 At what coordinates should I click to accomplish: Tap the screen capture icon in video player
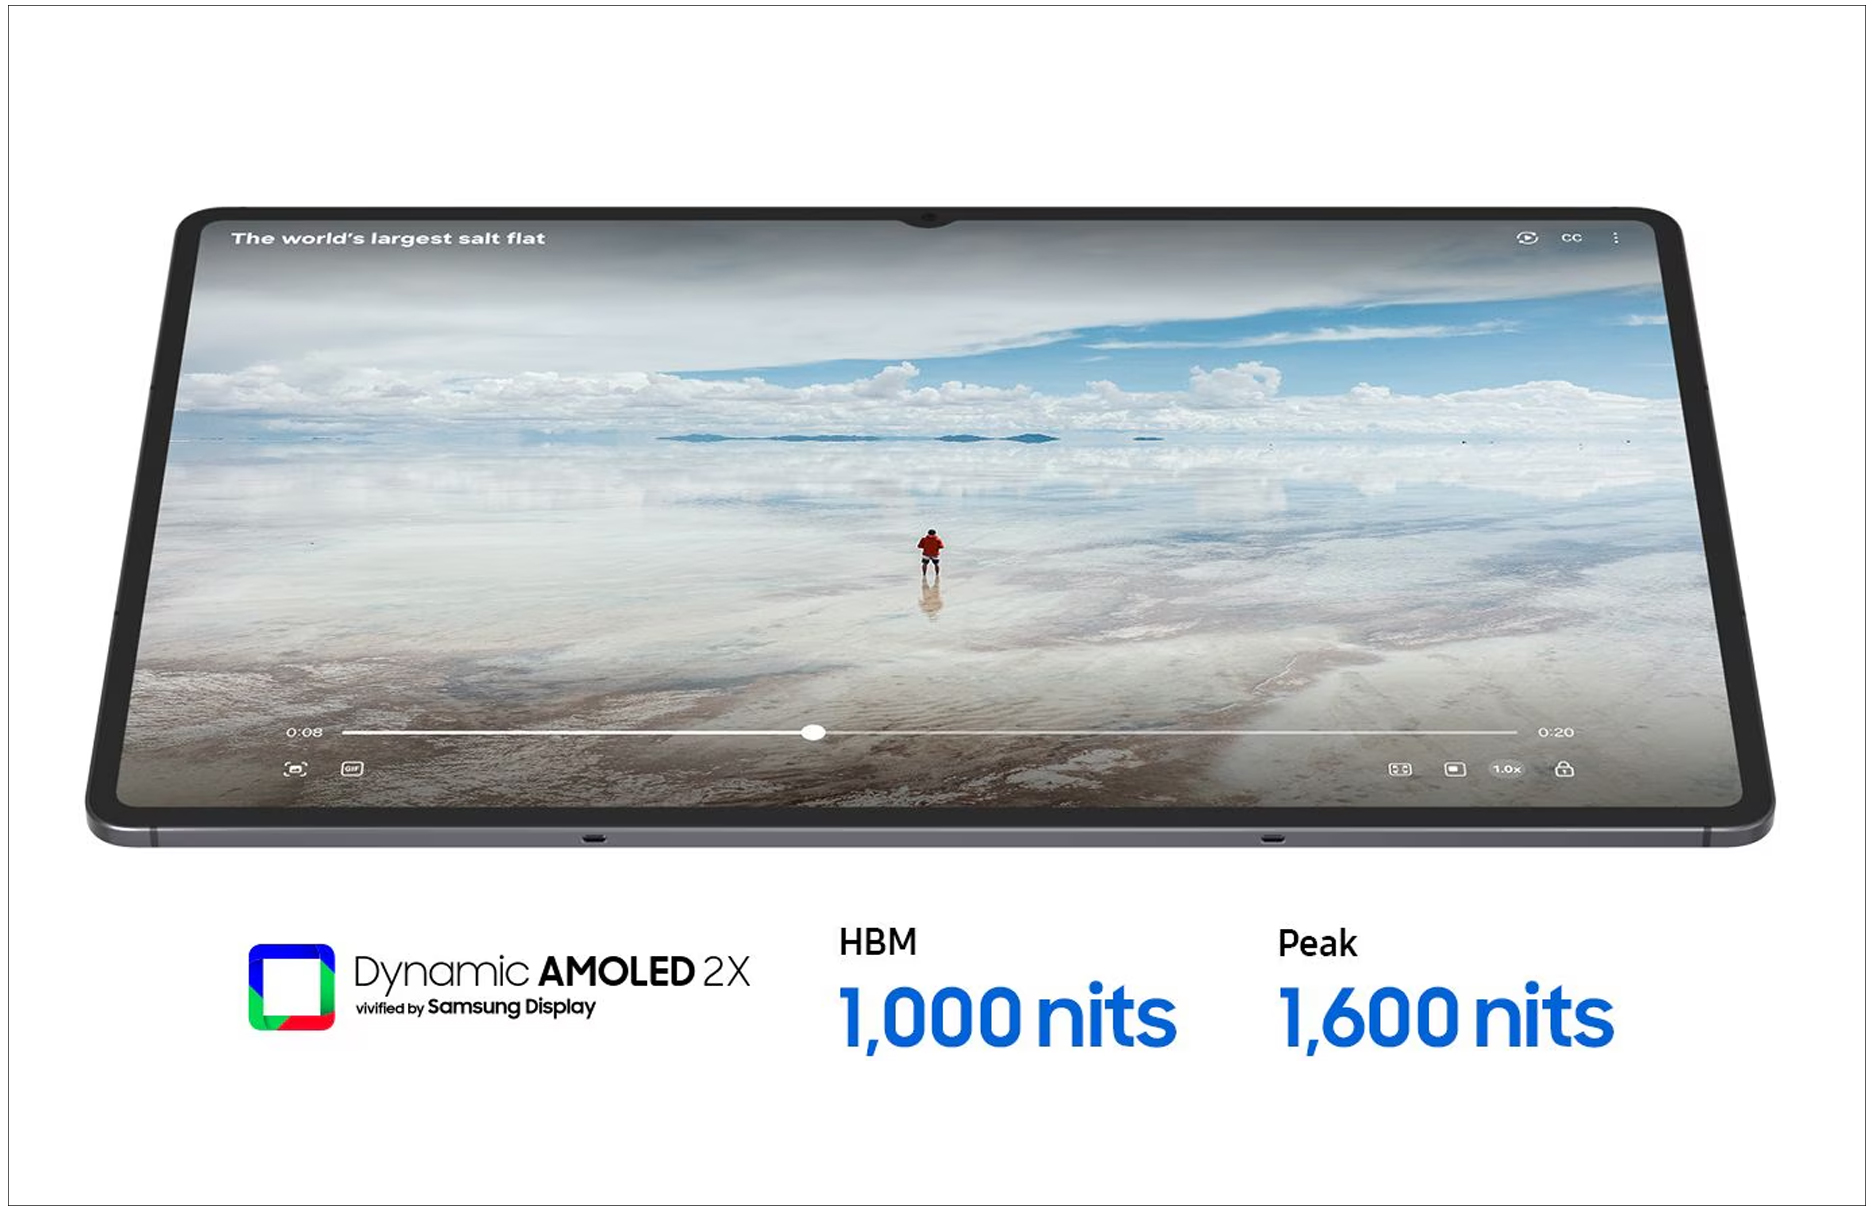[x=295, y=769]
